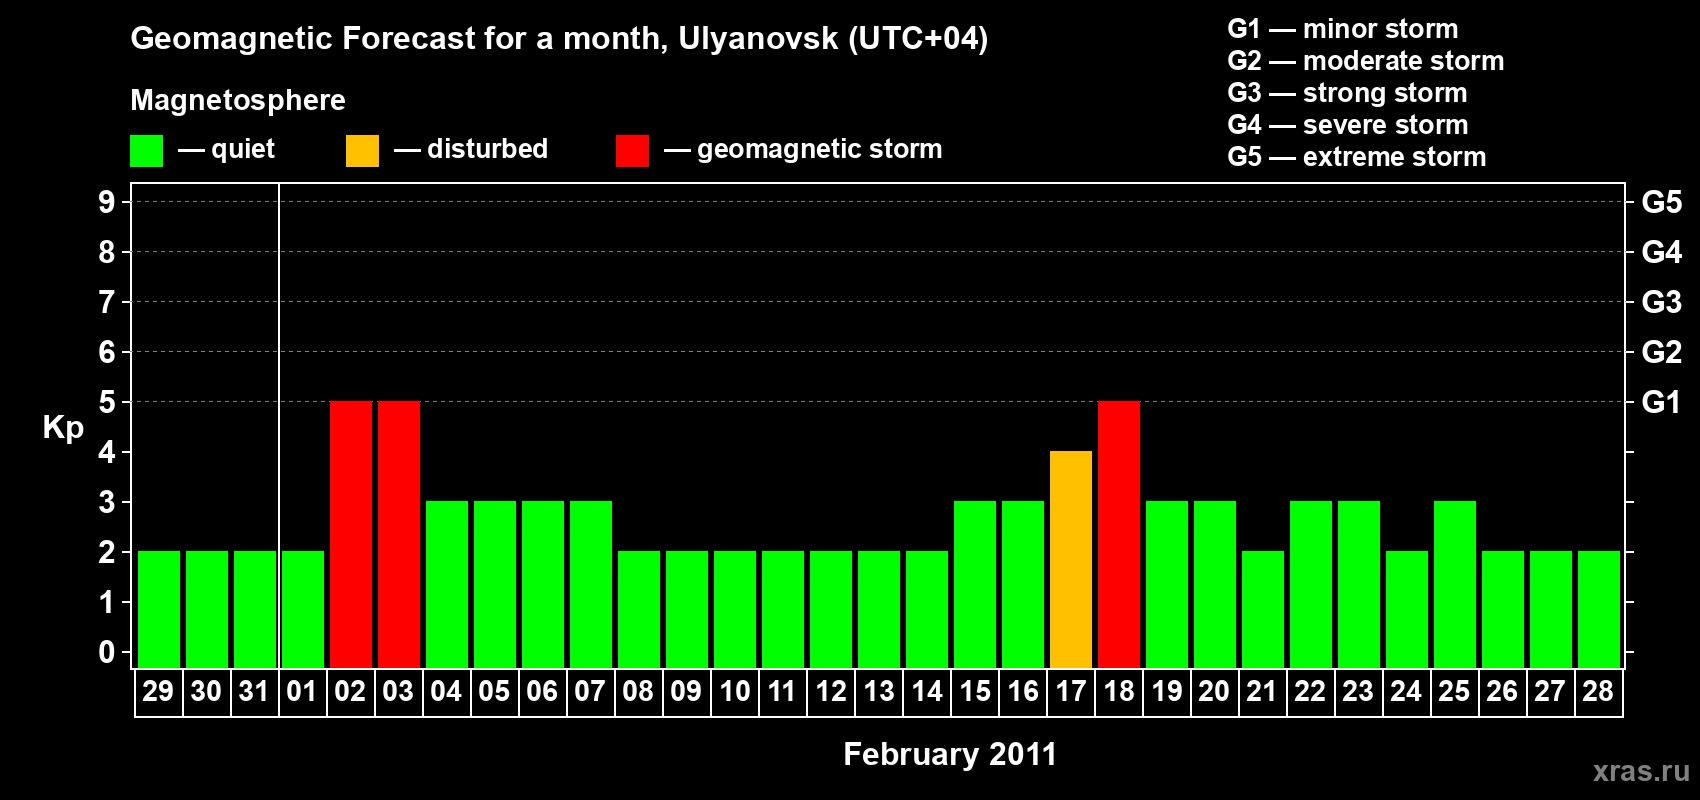Select the orange bar for February 17
Image resolution: width=1700 pixels, height=800 pixels.
click(1071, 559)
